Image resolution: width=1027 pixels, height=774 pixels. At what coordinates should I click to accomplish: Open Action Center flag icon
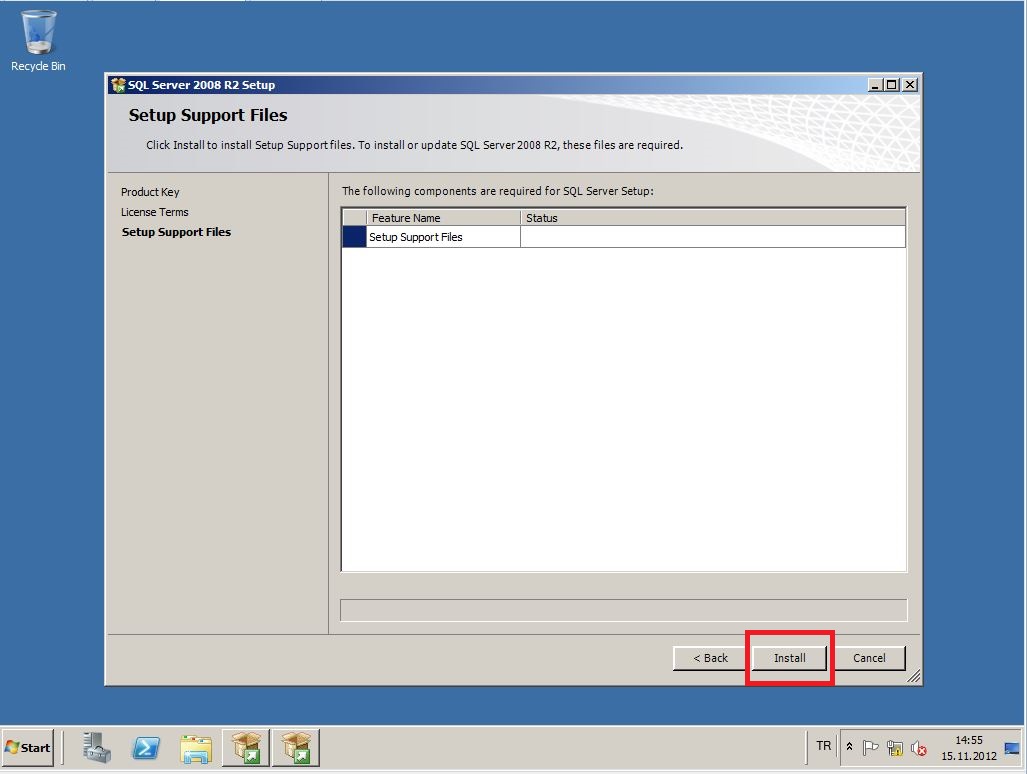(870, 747)
